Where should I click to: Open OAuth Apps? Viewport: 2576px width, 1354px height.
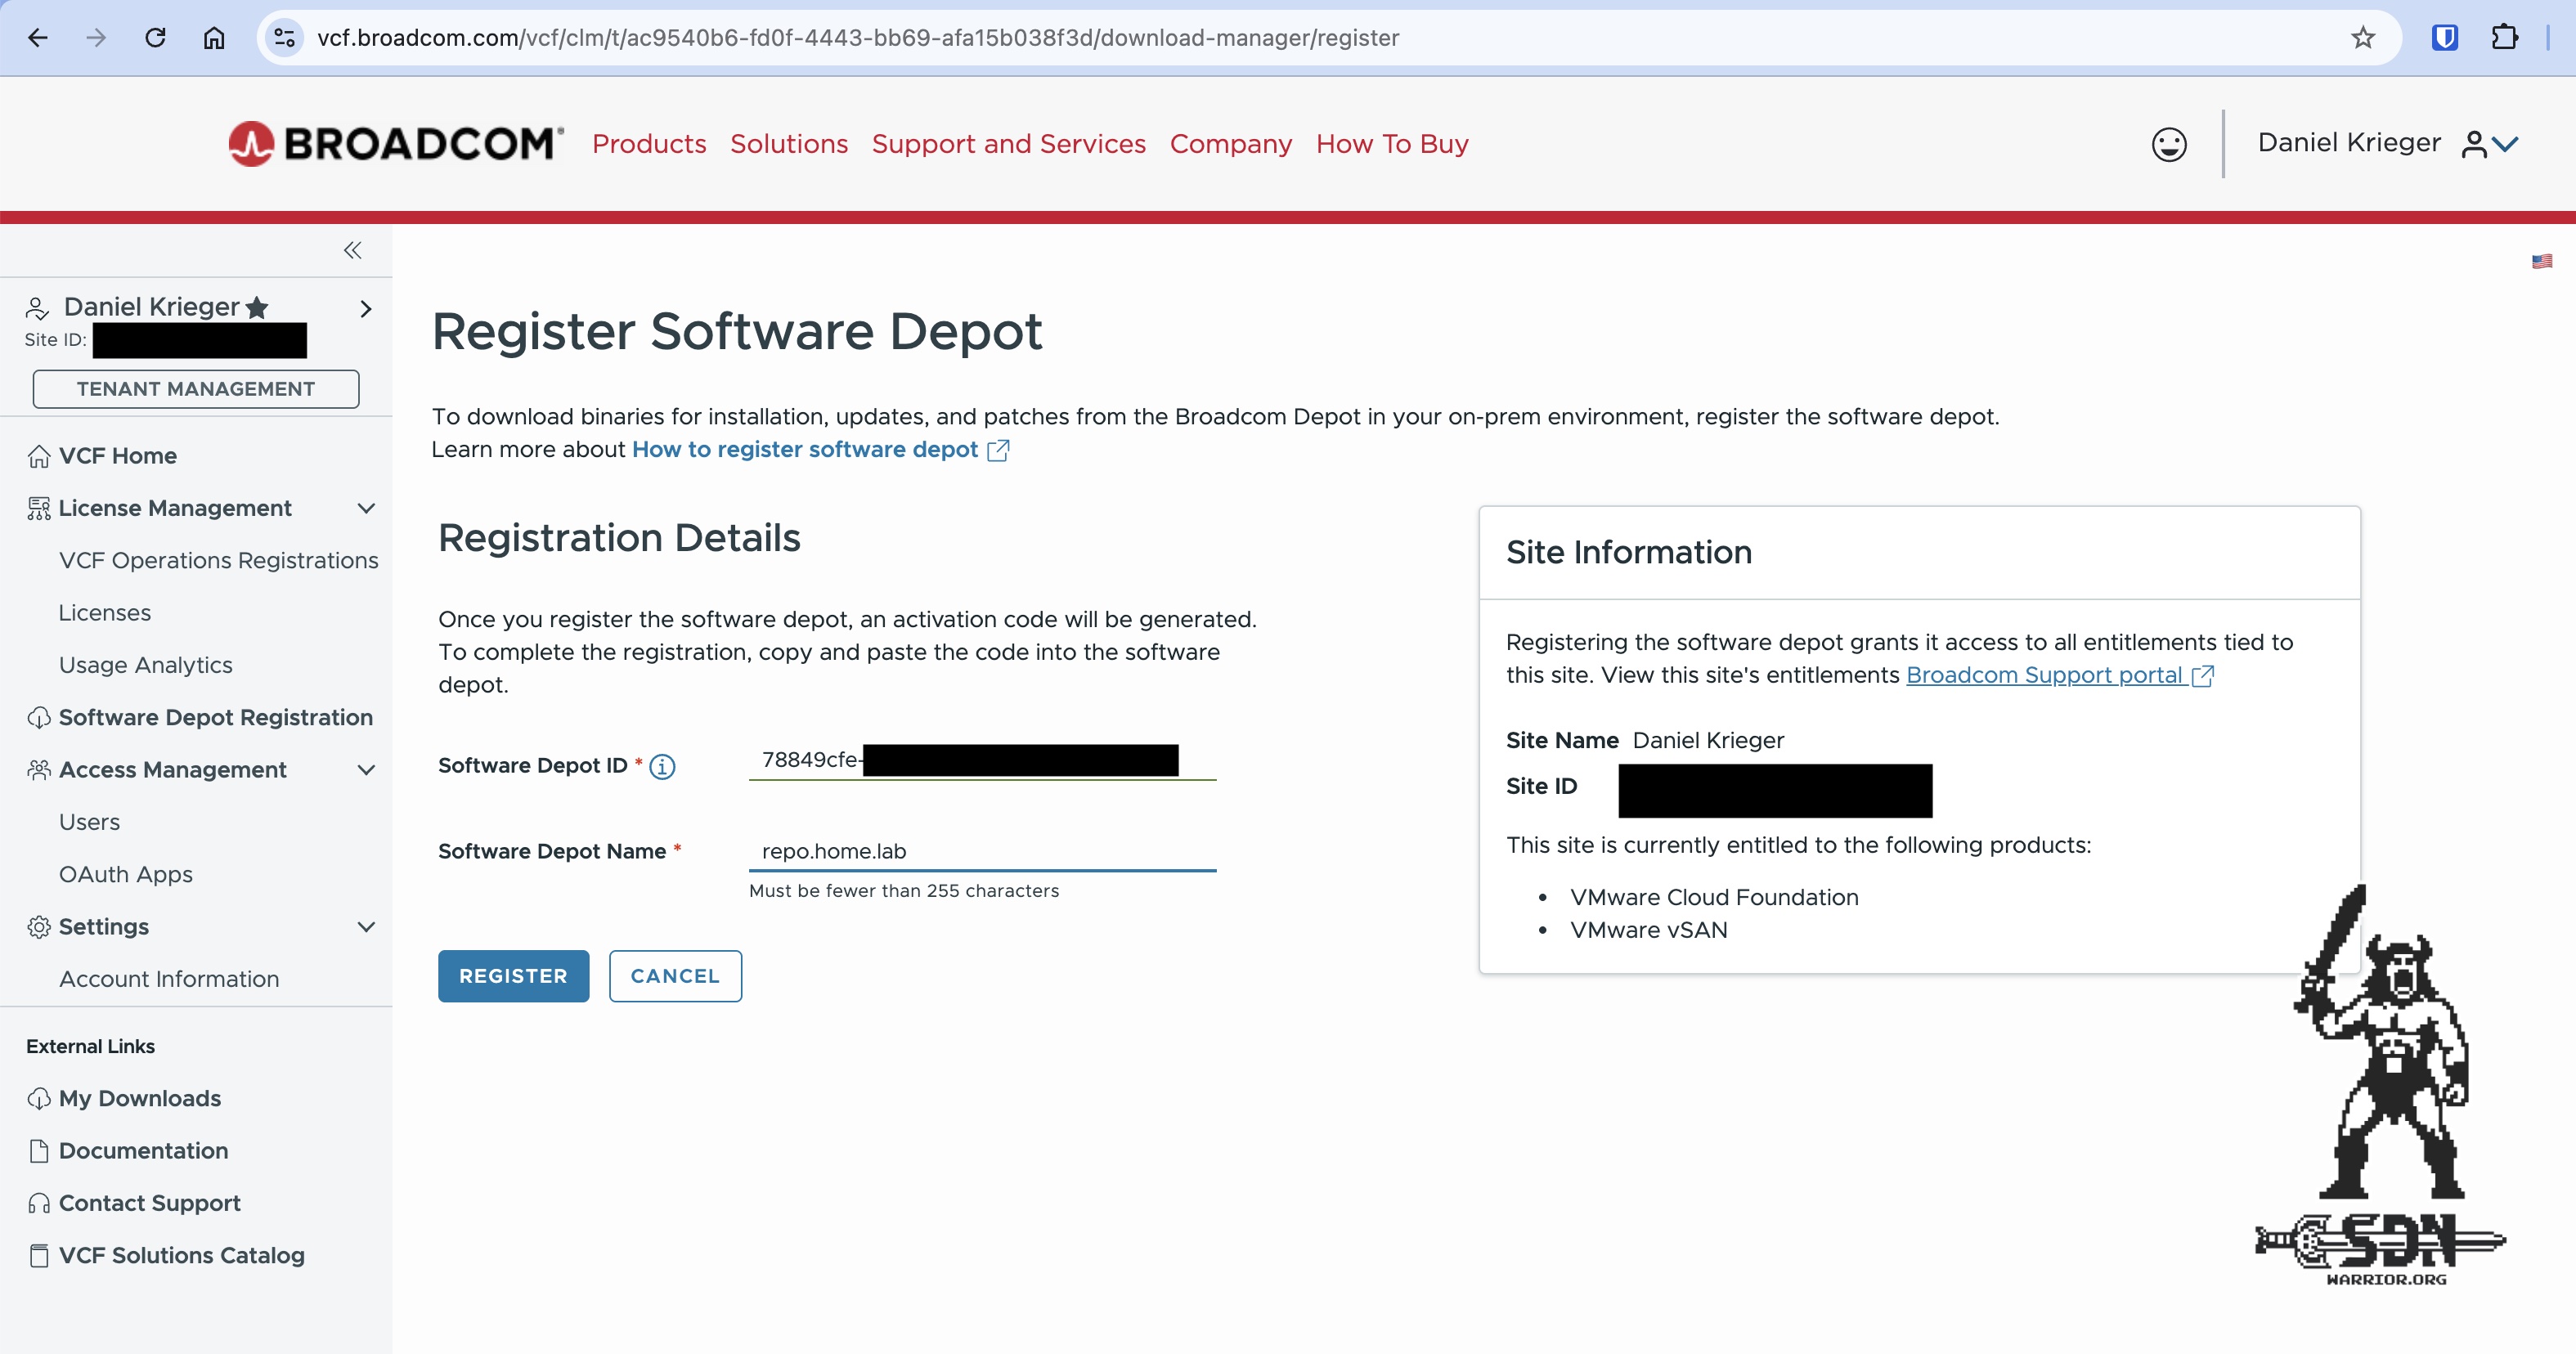coord(126,875)
